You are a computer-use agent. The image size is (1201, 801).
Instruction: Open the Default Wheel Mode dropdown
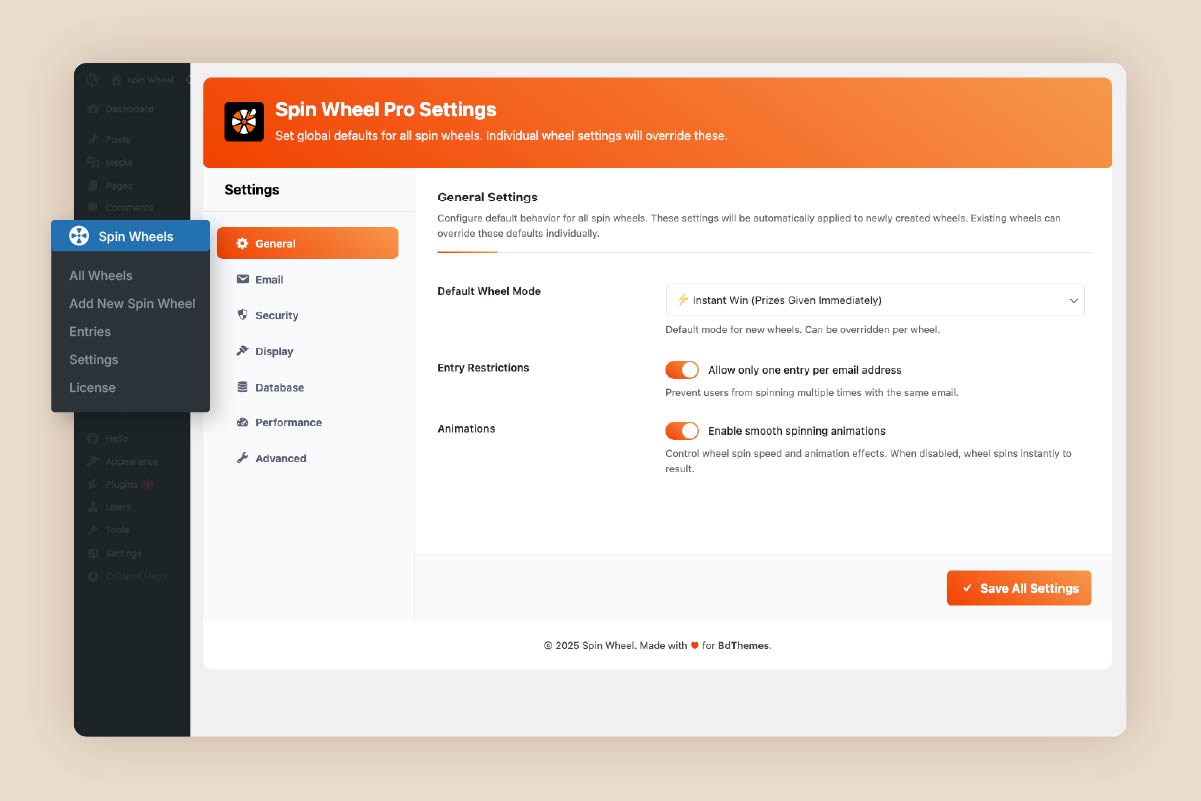click(x=875, y=300)
